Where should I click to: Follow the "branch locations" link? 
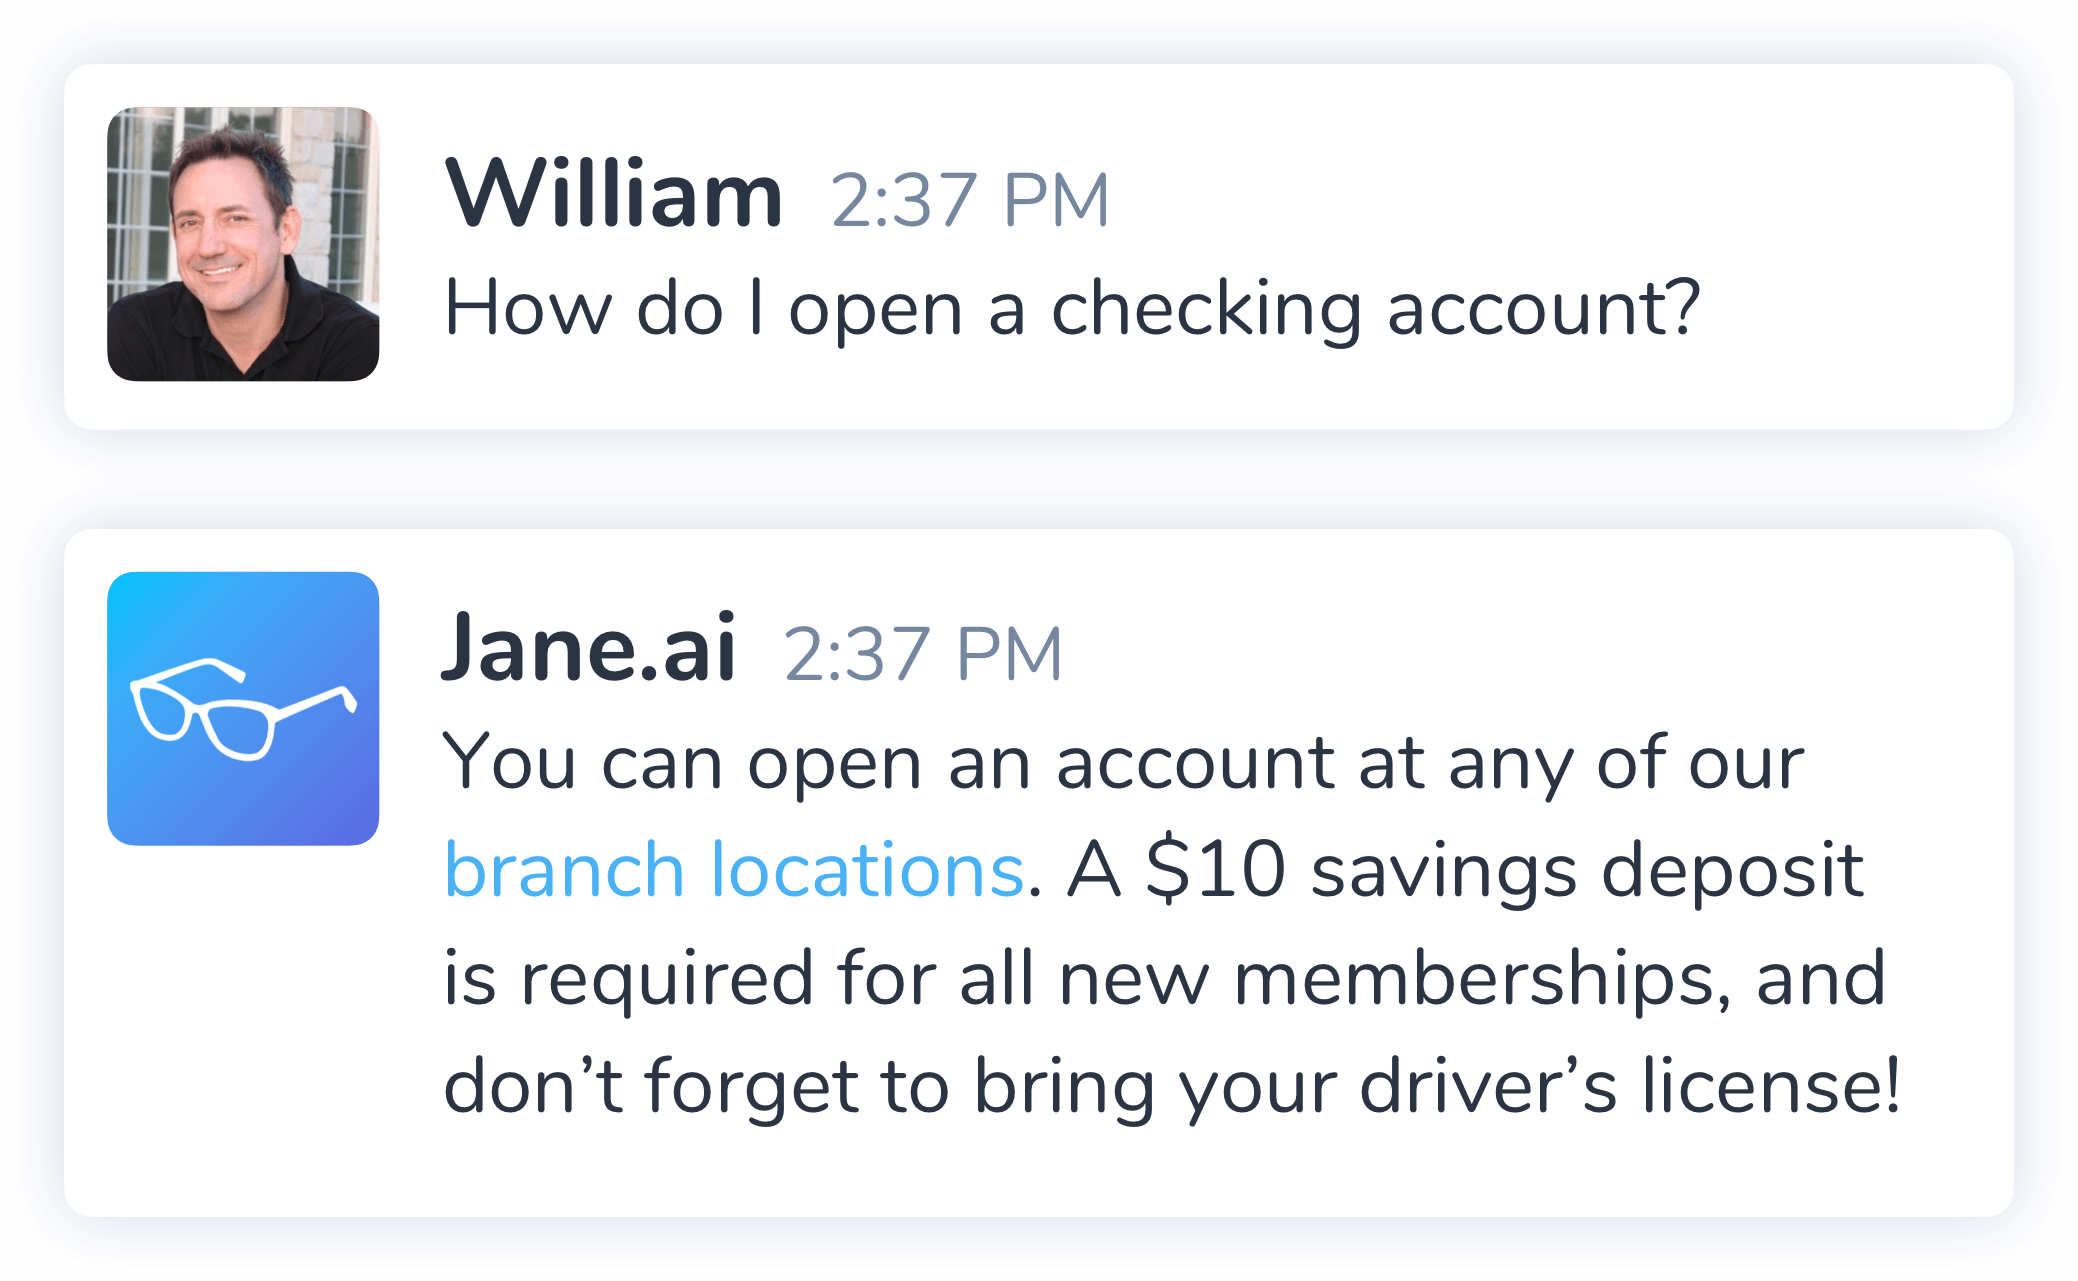[x=734, y=869]
